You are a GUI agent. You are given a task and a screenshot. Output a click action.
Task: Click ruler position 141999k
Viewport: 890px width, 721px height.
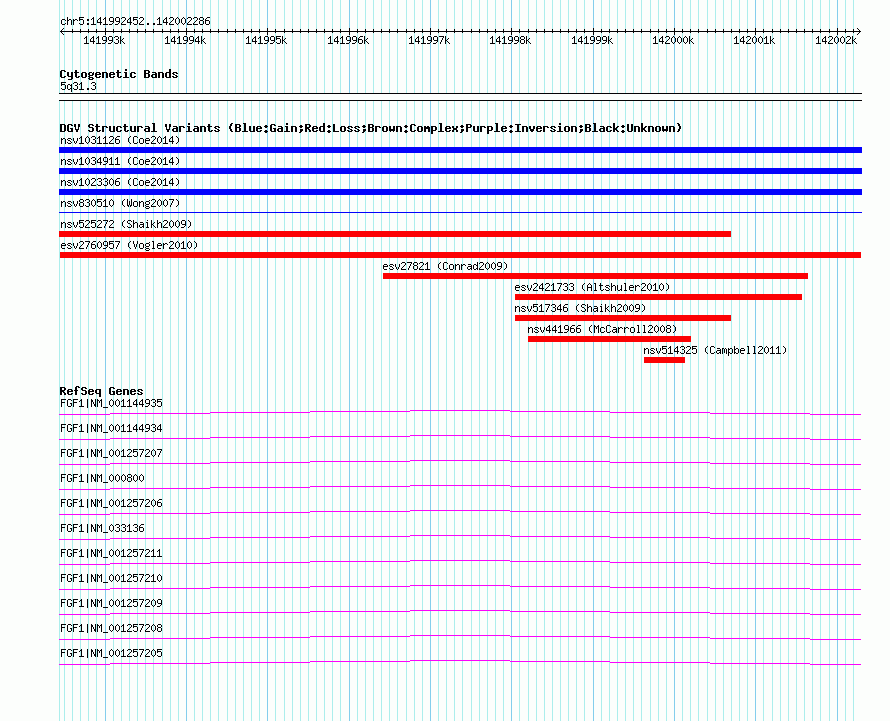click(x=592, y=40)
